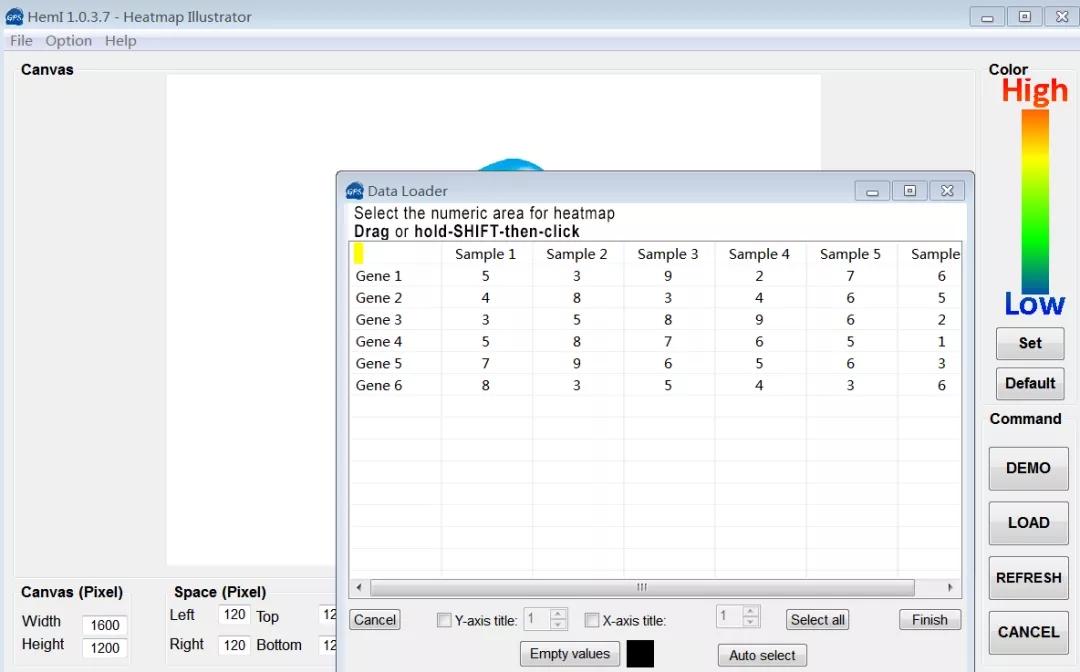
Task: Increase the Y-axis title spinner value
Action: pyautogui.click(x=559, y=613)
